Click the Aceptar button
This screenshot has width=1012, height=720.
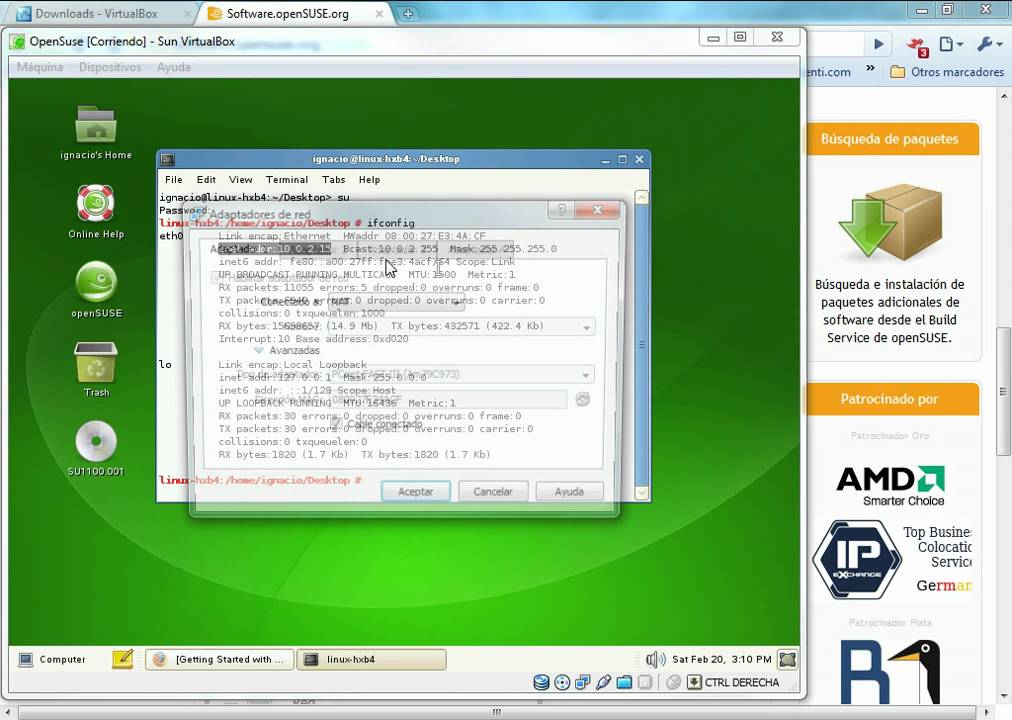click(416, 491)
